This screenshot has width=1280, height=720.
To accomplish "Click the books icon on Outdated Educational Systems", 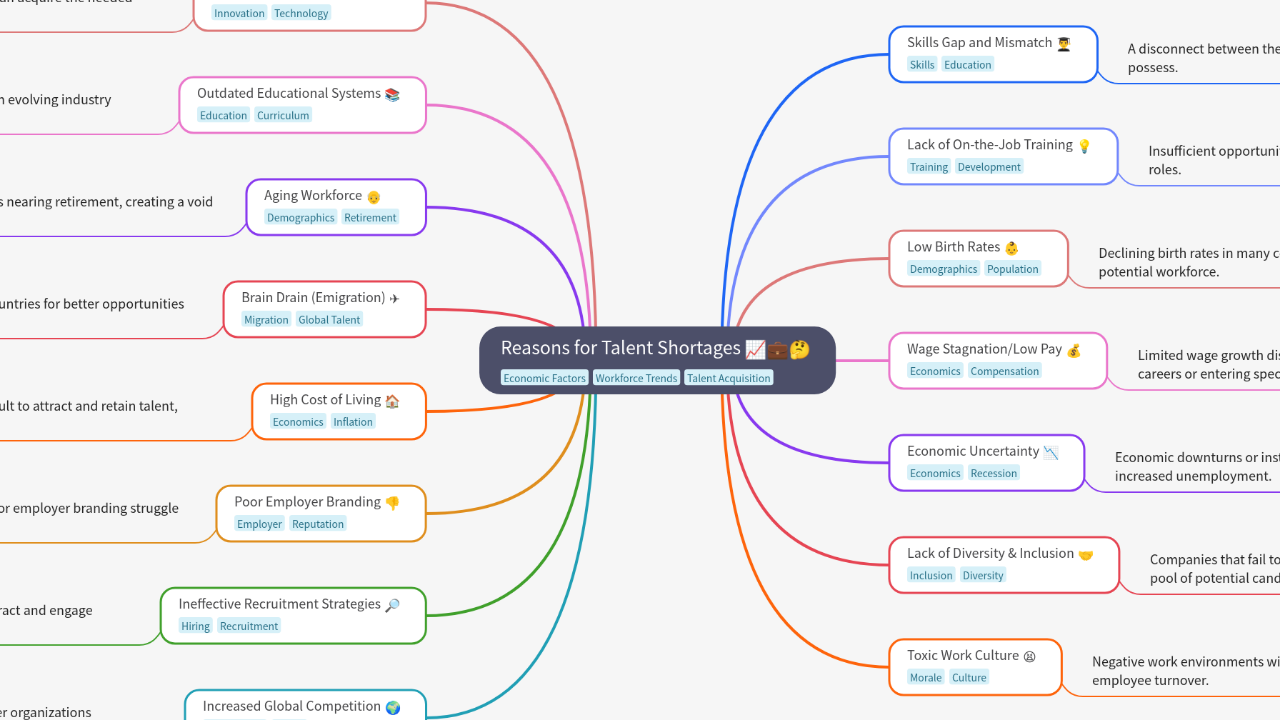I will [392, 94].
